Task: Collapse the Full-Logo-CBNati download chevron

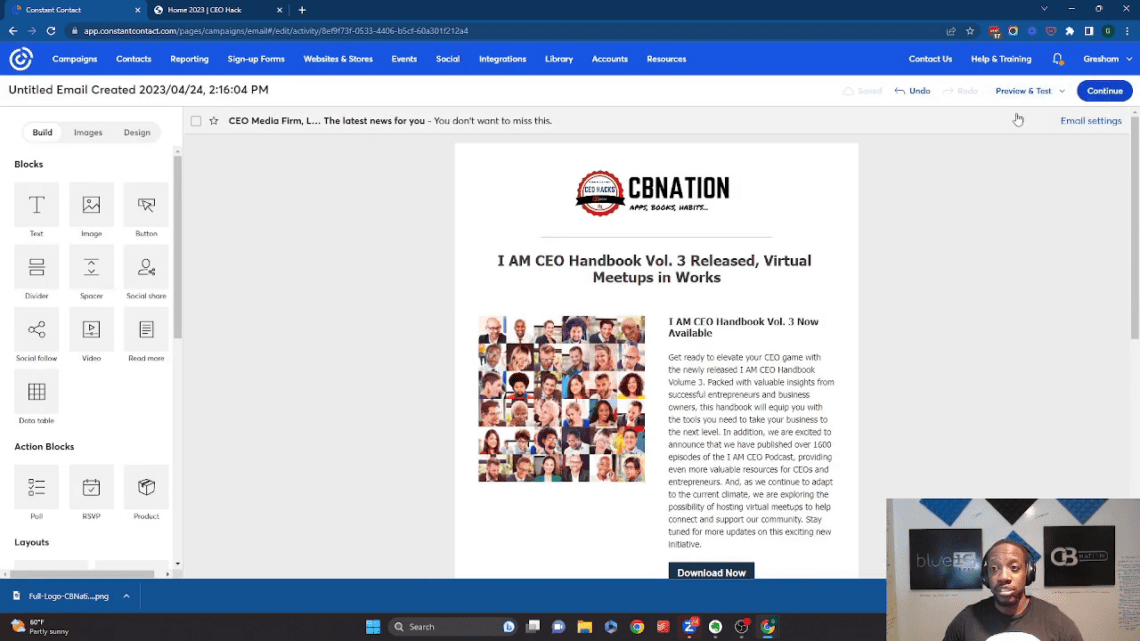Action: [x=126, y=594]
